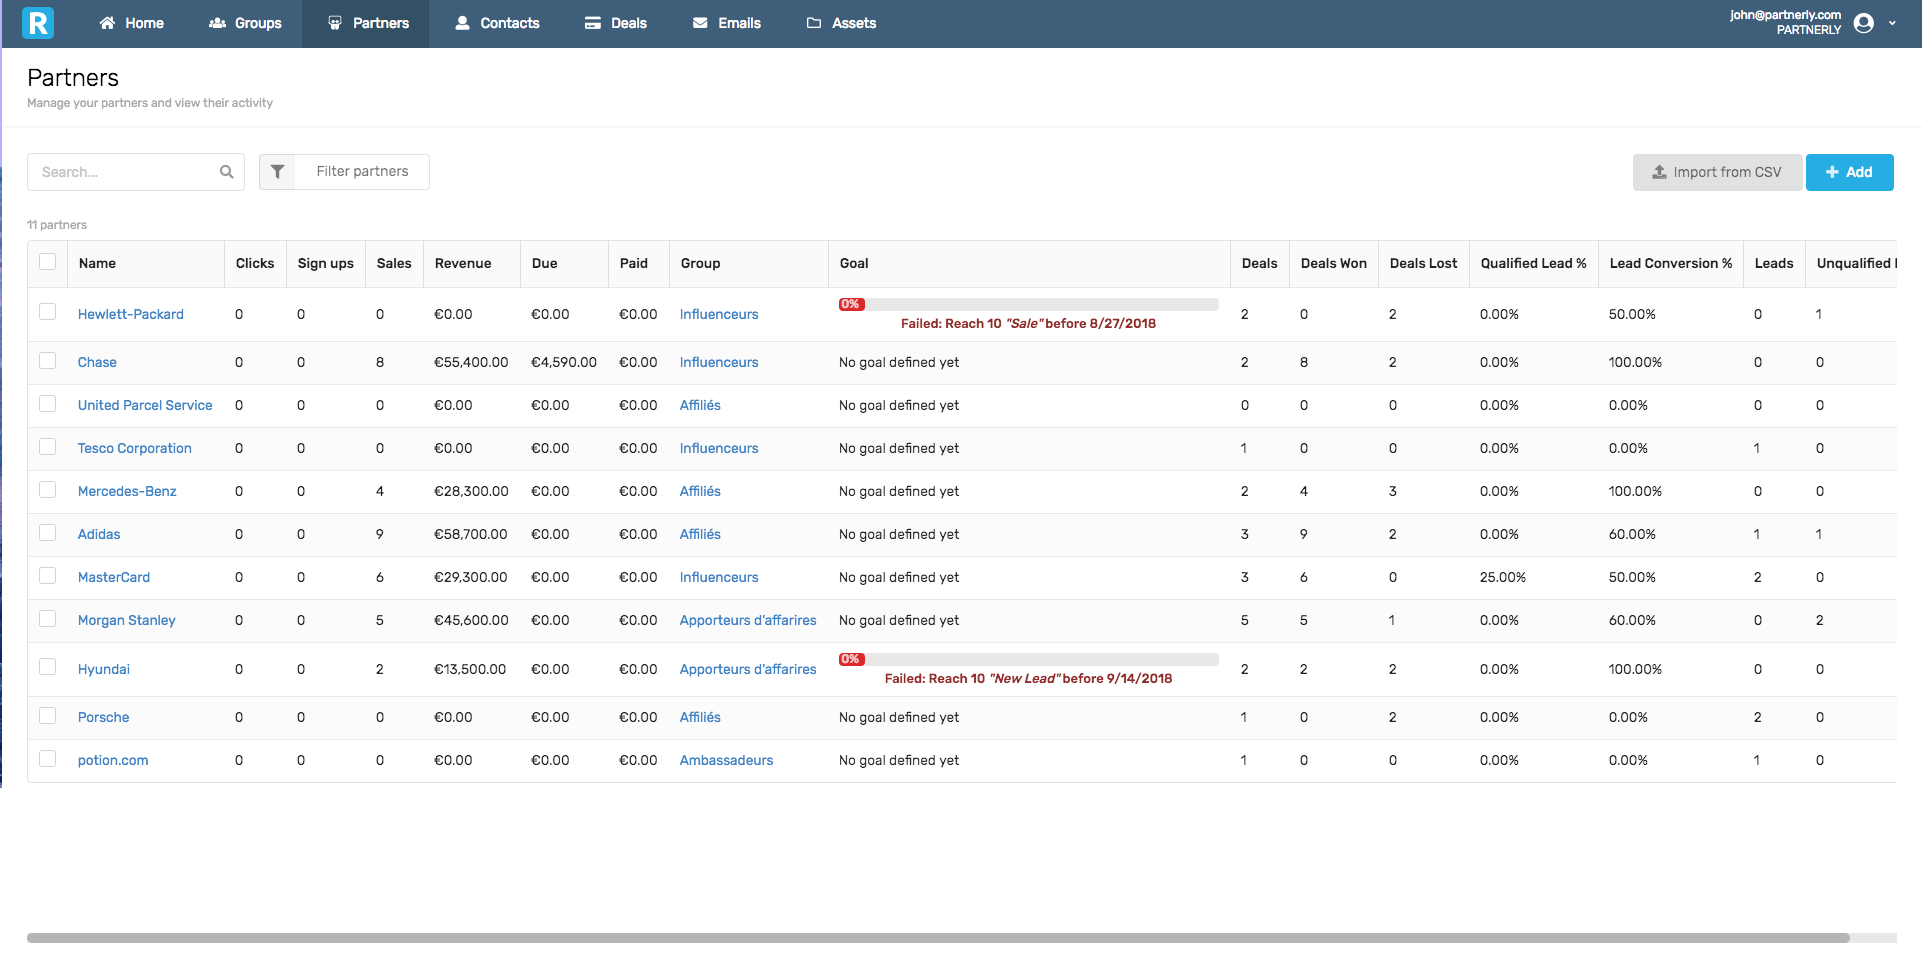Check the Tesco Corporation row checkbox

(47, 446)
